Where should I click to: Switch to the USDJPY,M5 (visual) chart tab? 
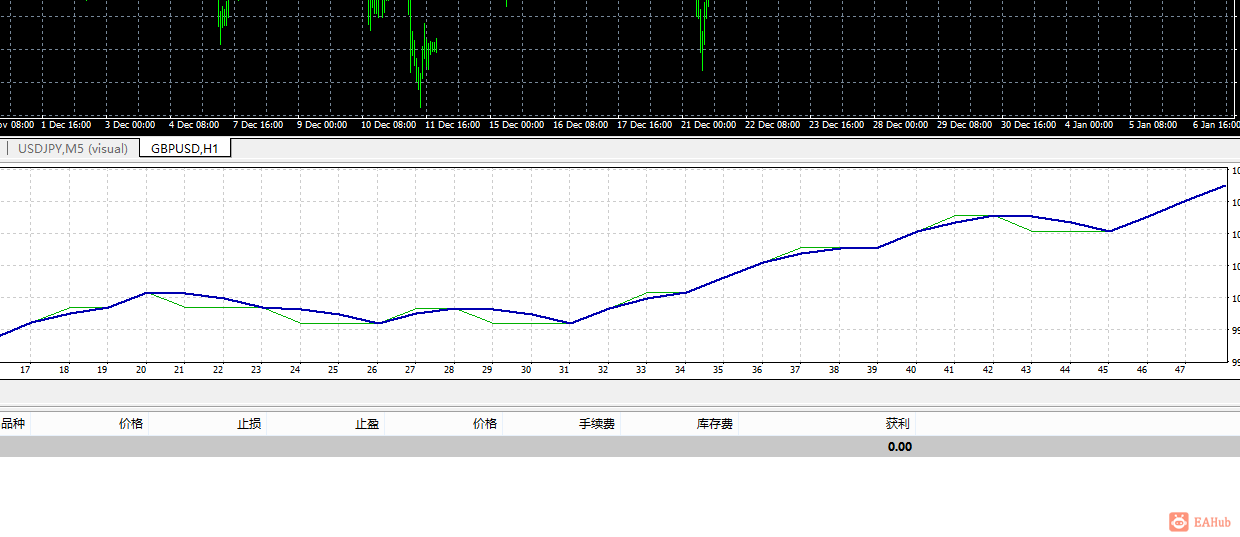click(x=73, y=149)
